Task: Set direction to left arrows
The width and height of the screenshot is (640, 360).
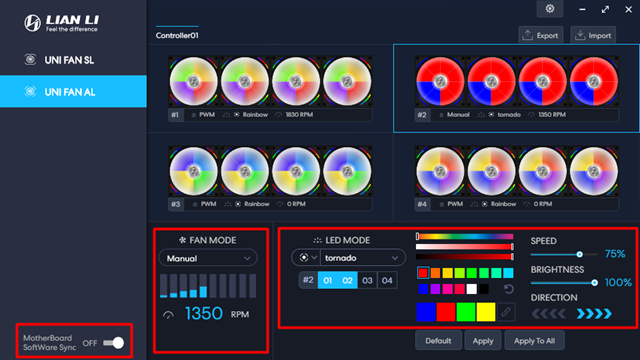Action: click(x=548, y=313)
